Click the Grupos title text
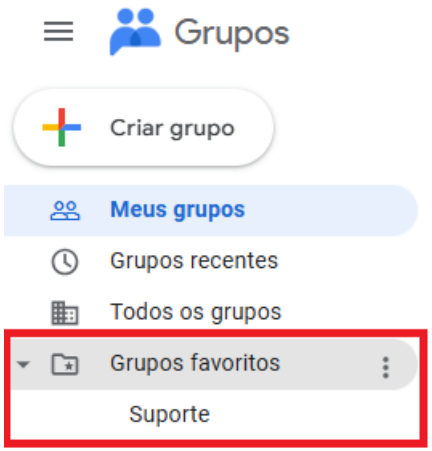This screenshot has width=432, height=451. point(232,33)
